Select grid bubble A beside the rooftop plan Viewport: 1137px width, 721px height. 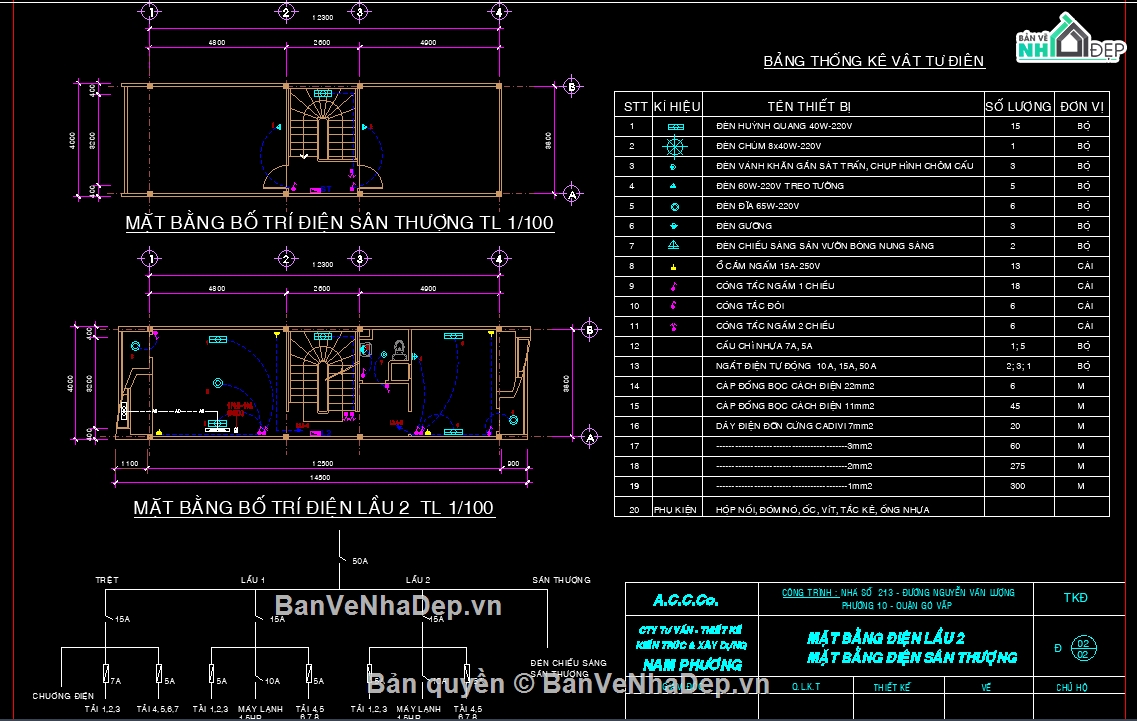(571, 194)
